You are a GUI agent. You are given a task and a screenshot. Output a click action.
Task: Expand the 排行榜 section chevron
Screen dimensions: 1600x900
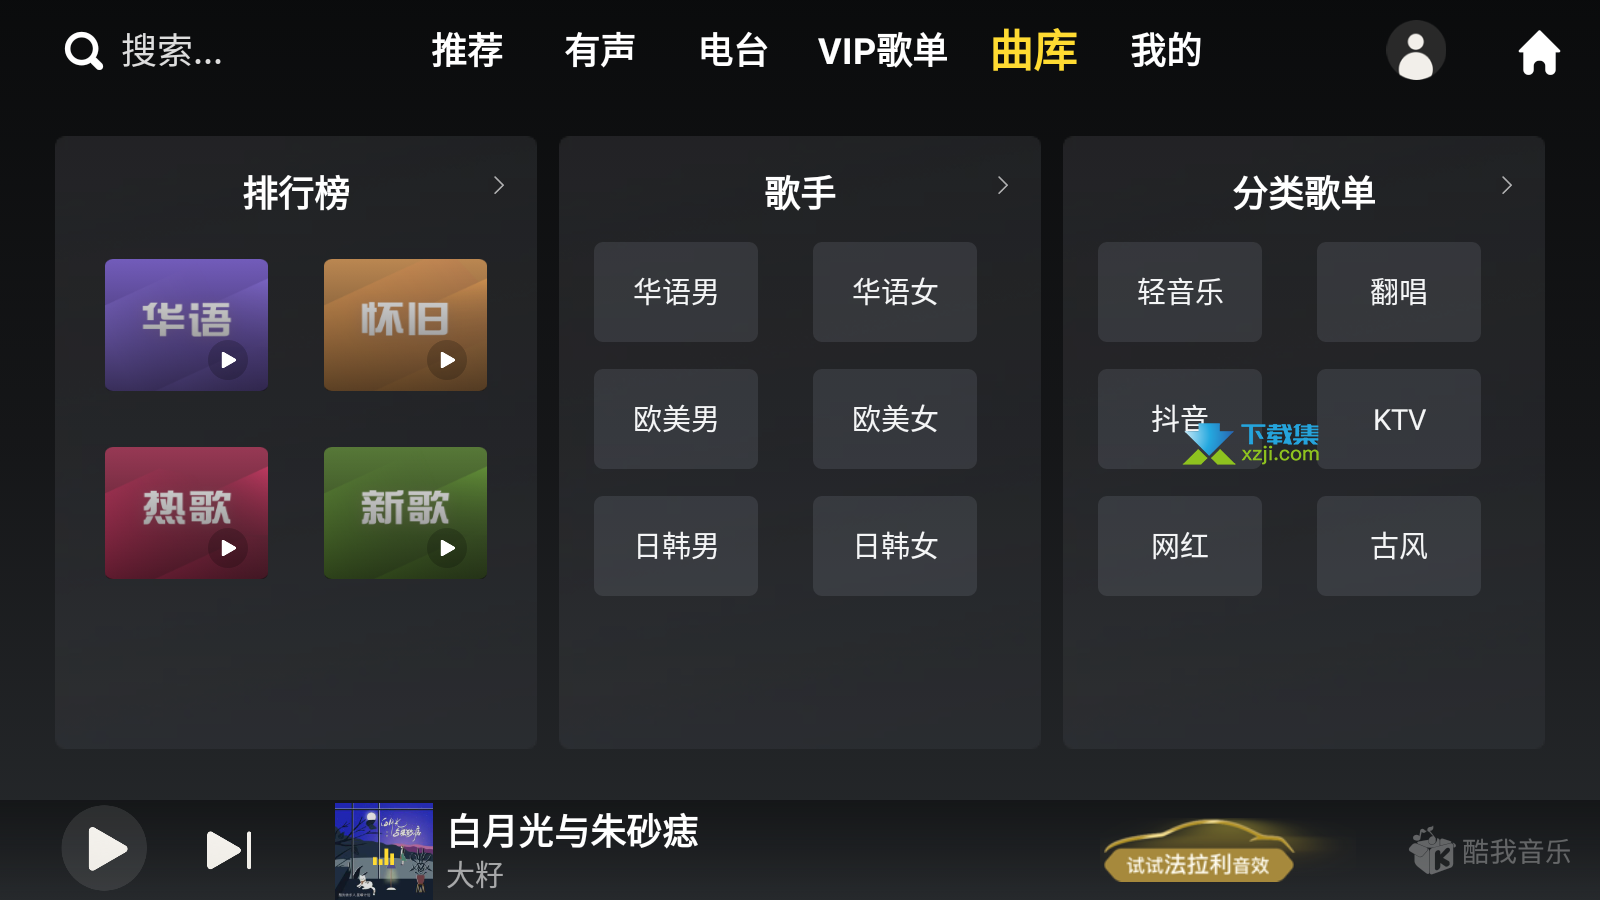tap(499, 185)
